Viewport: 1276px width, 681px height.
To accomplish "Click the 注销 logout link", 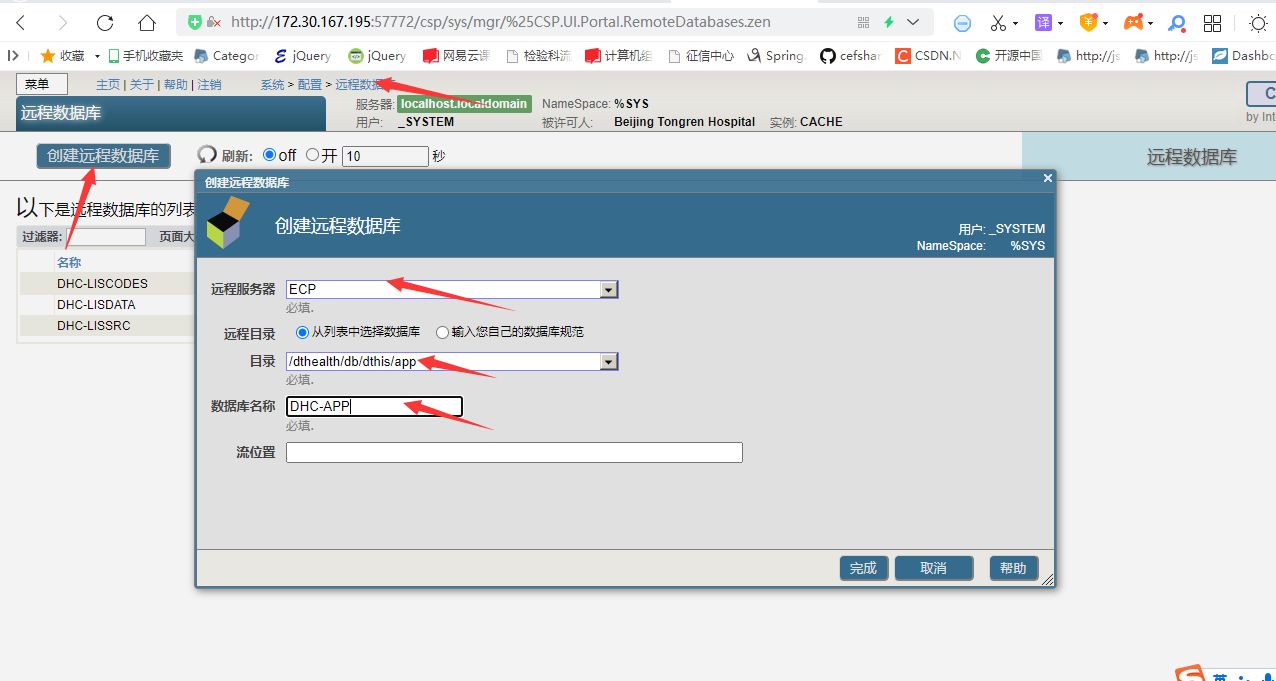I will click(x=209, y=85).
